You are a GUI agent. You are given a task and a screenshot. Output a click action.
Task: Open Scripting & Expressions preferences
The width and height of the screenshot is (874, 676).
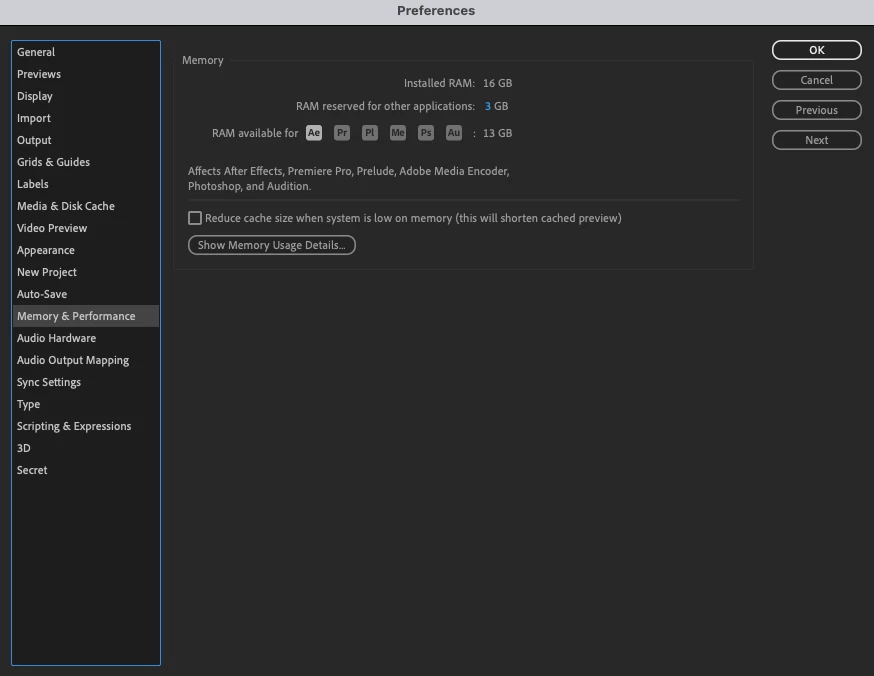tap(86, 426)
